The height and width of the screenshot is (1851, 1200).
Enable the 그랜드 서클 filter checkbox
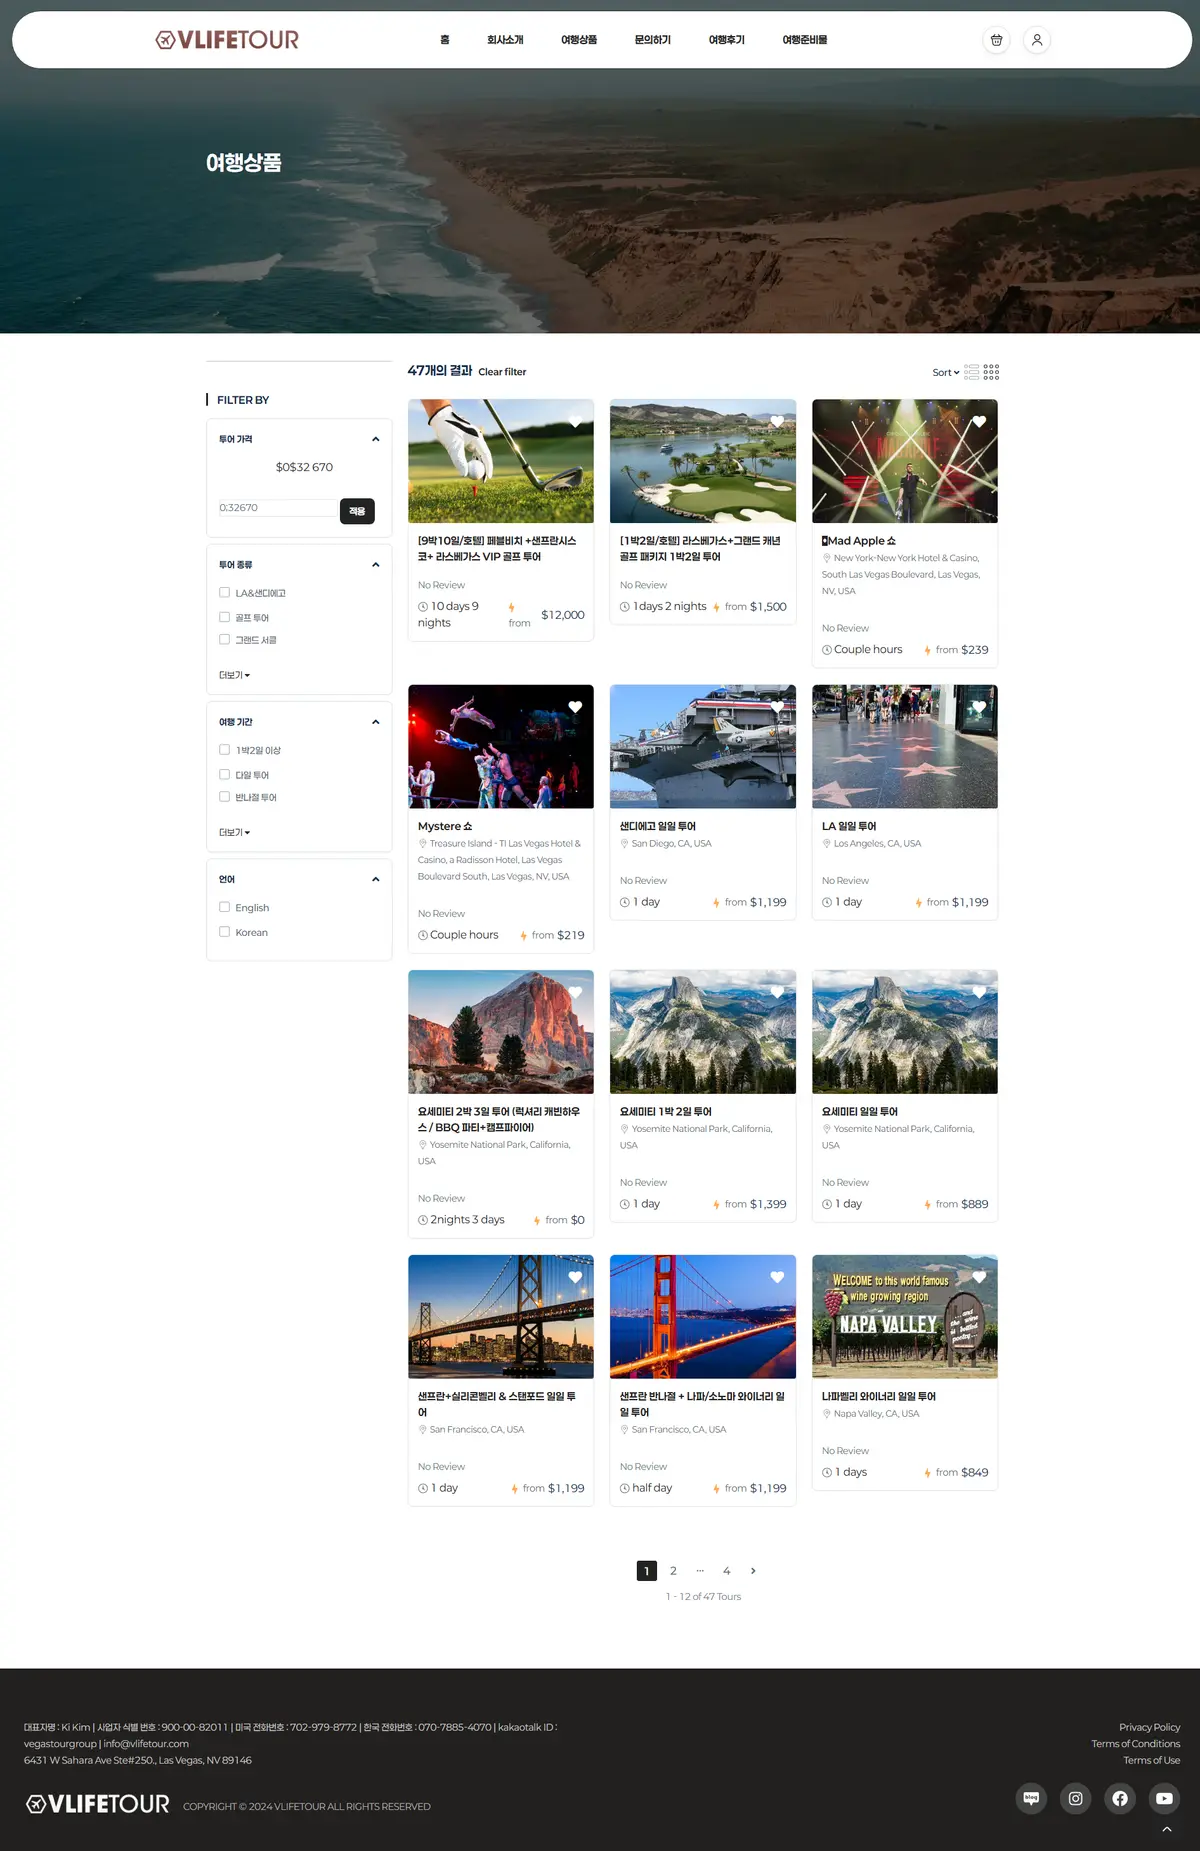(224, 639)
